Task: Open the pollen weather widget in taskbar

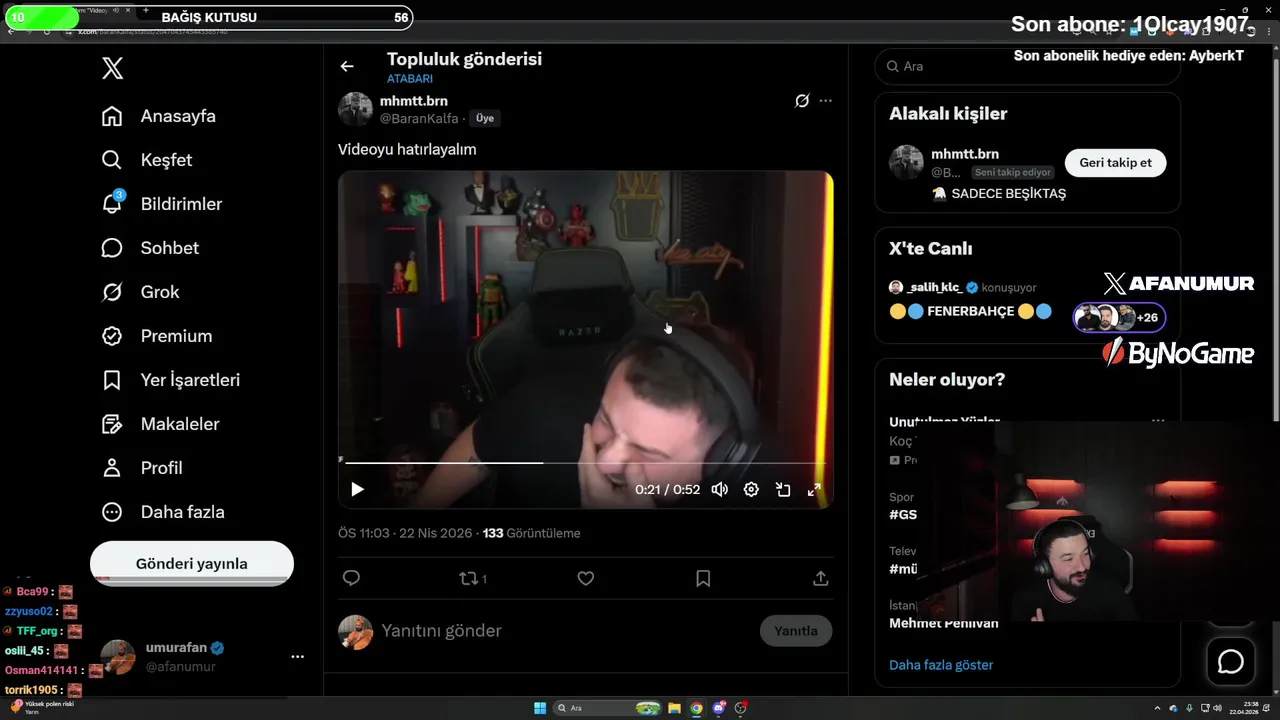Action: tap(42, 707)
